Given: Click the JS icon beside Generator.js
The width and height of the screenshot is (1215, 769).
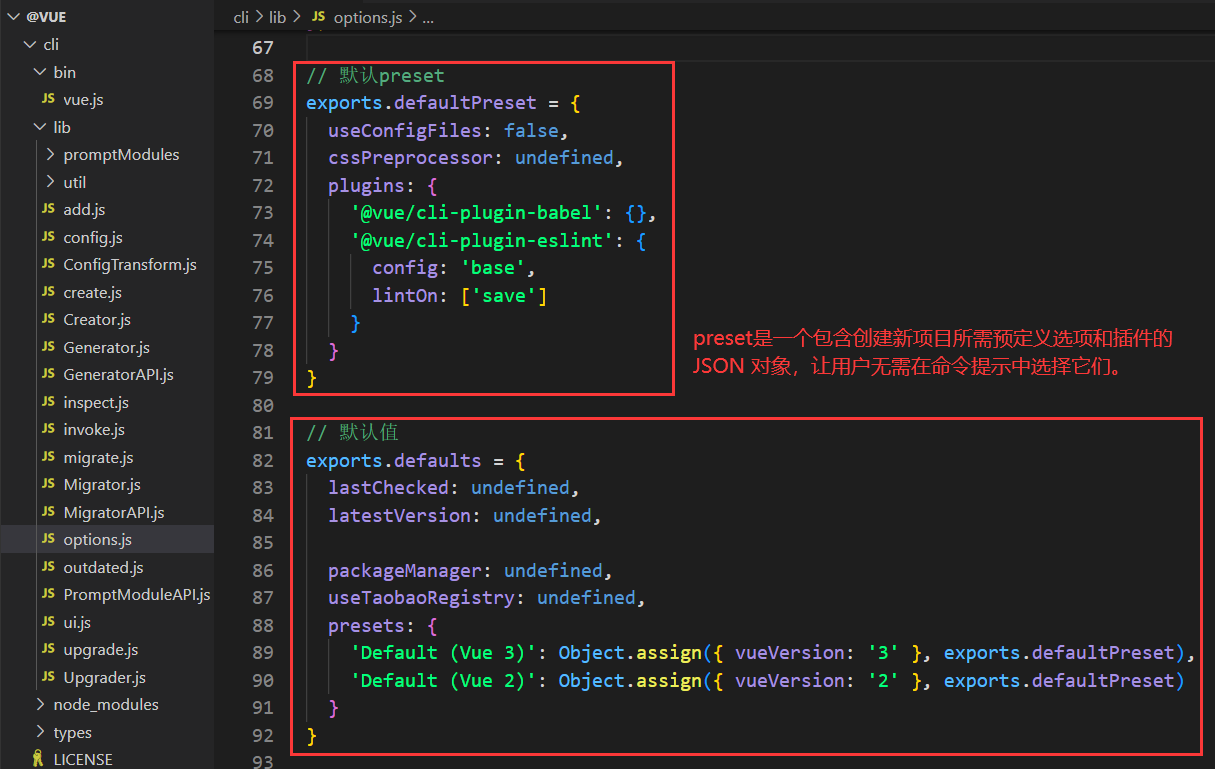Looking at the screenshot, I should [x=48, y=347].
